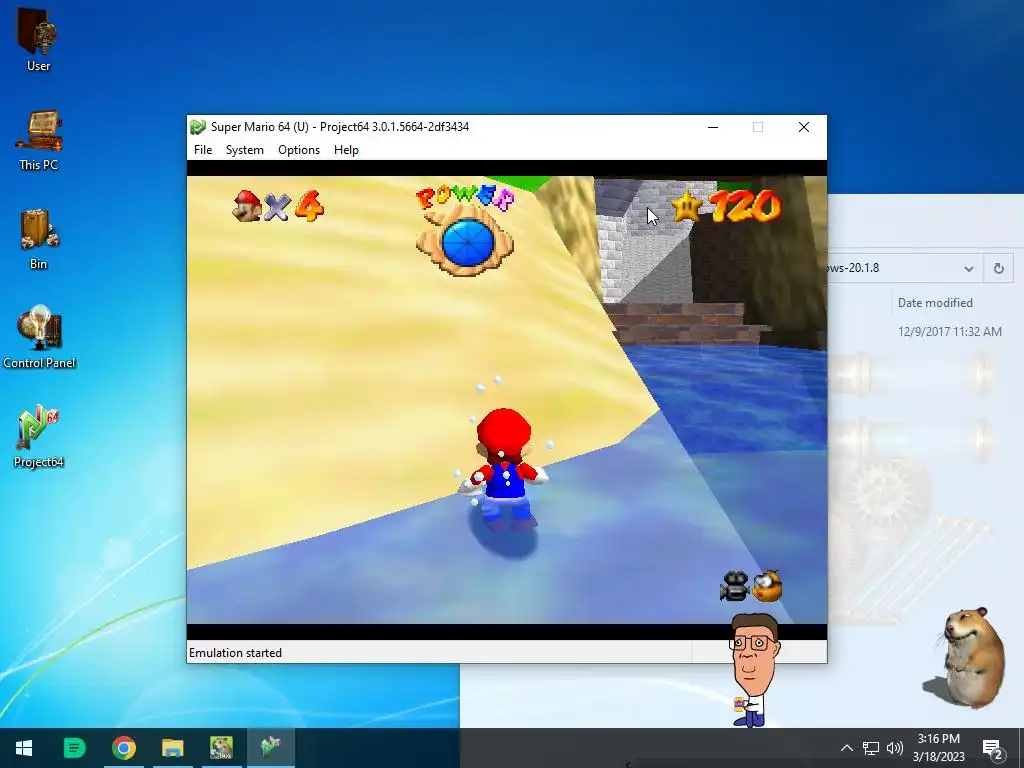
Task: Click the address path text ending in 20.1.8
Action: [854, 268]
